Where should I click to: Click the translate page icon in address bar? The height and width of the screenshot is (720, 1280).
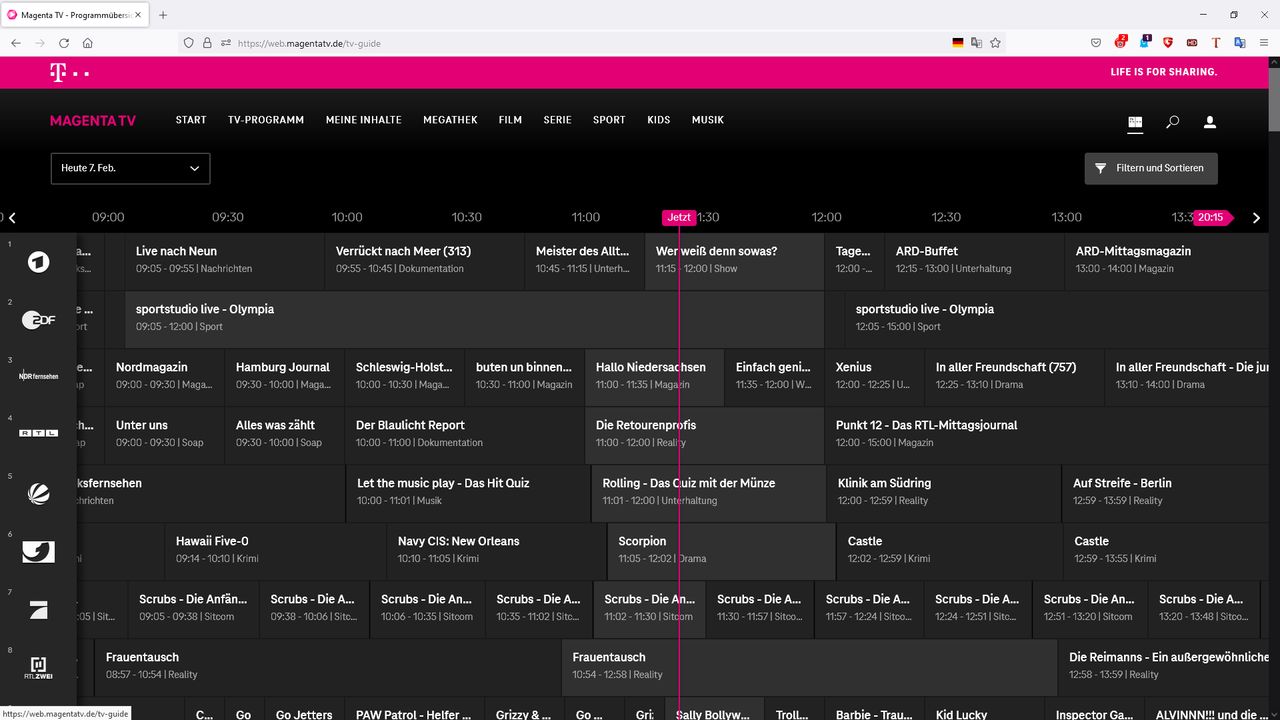click(x=976, y=43)
